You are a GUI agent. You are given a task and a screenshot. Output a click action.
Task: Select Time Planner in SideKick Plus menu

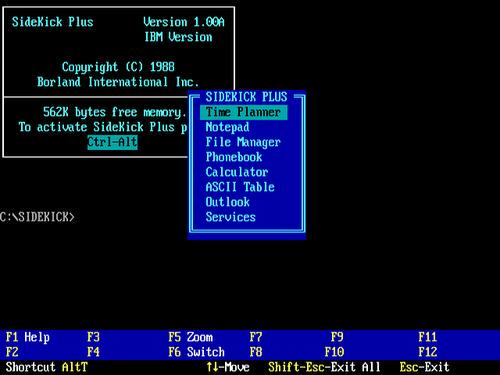tap(244, 112)
